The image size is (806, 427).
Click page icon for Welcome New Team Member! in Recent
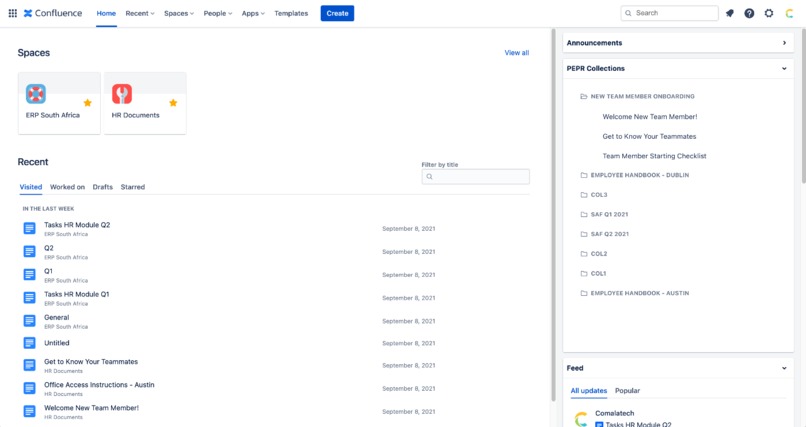click(30, 411)
